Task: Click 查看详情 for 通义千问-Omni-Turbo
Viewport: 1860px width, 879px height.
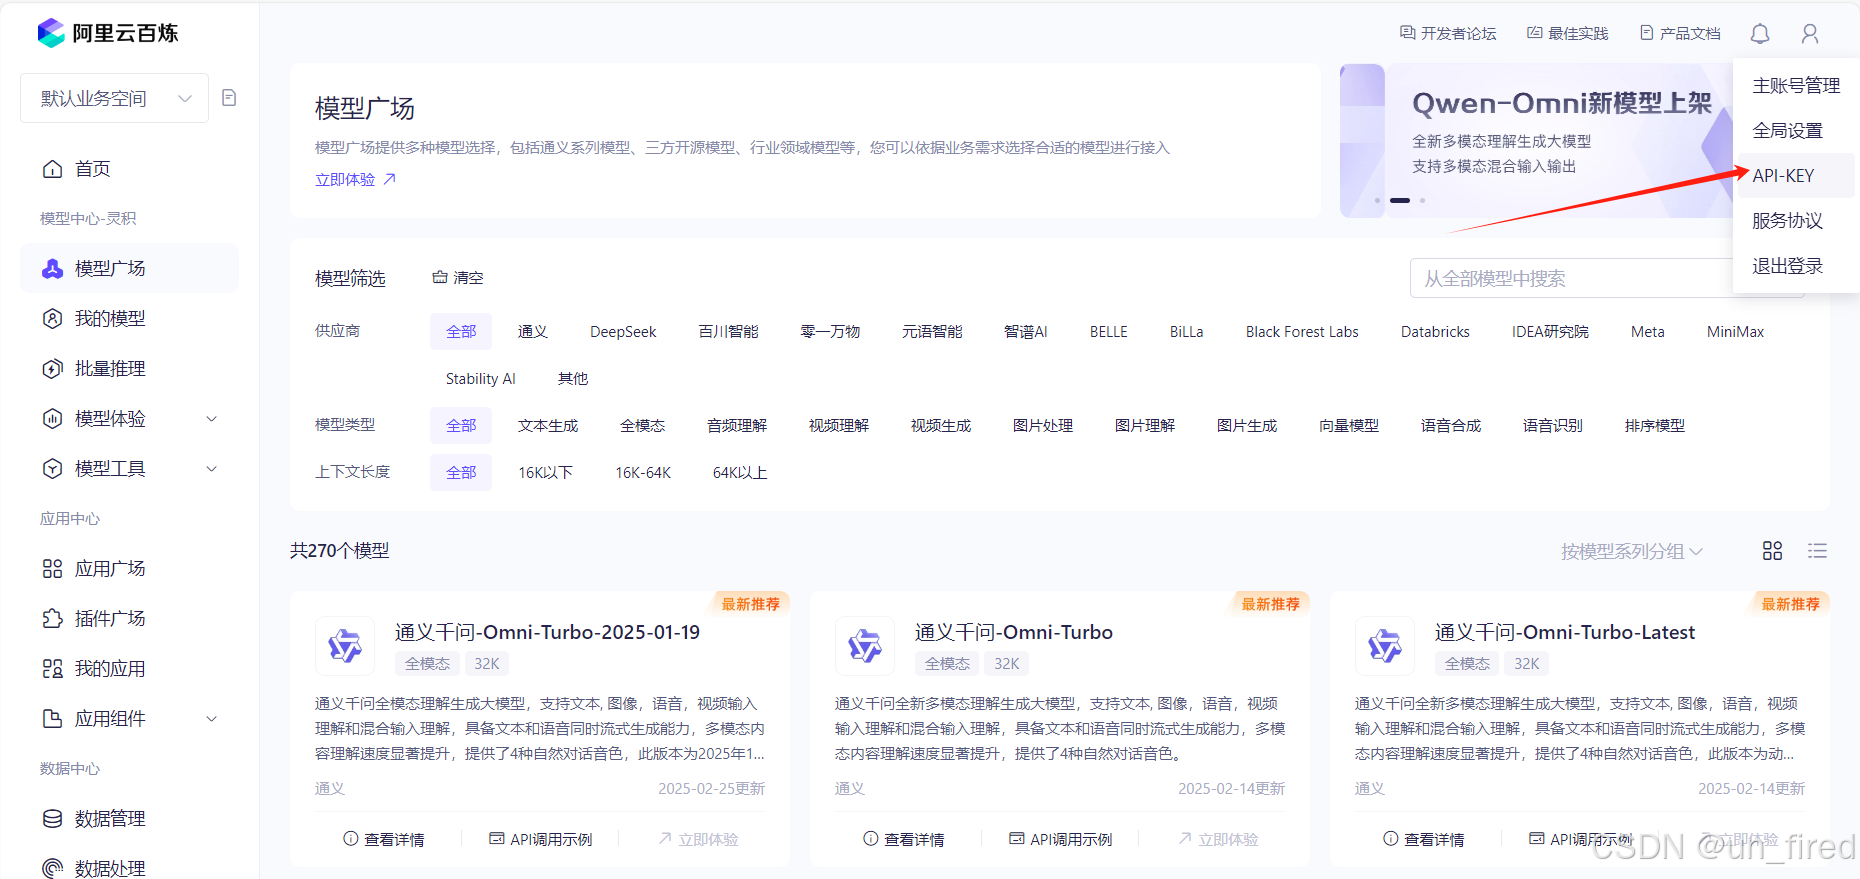Action: tap(904, 839)
